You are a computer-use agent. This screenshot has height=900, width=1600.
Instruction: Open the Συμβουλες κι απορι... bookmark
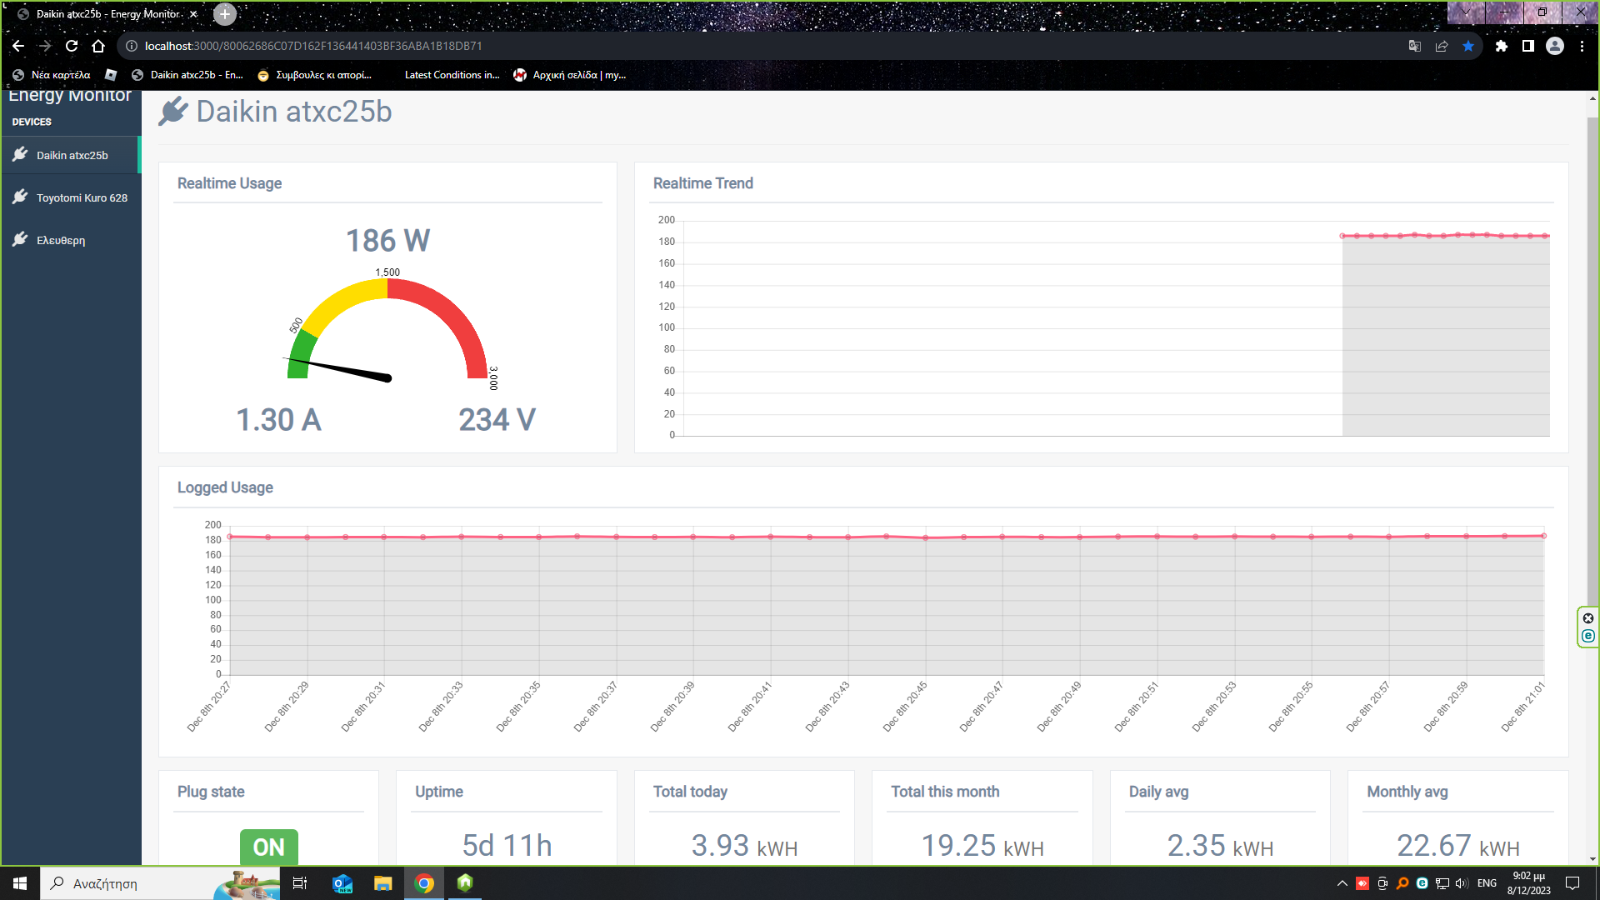coord(314,75)
